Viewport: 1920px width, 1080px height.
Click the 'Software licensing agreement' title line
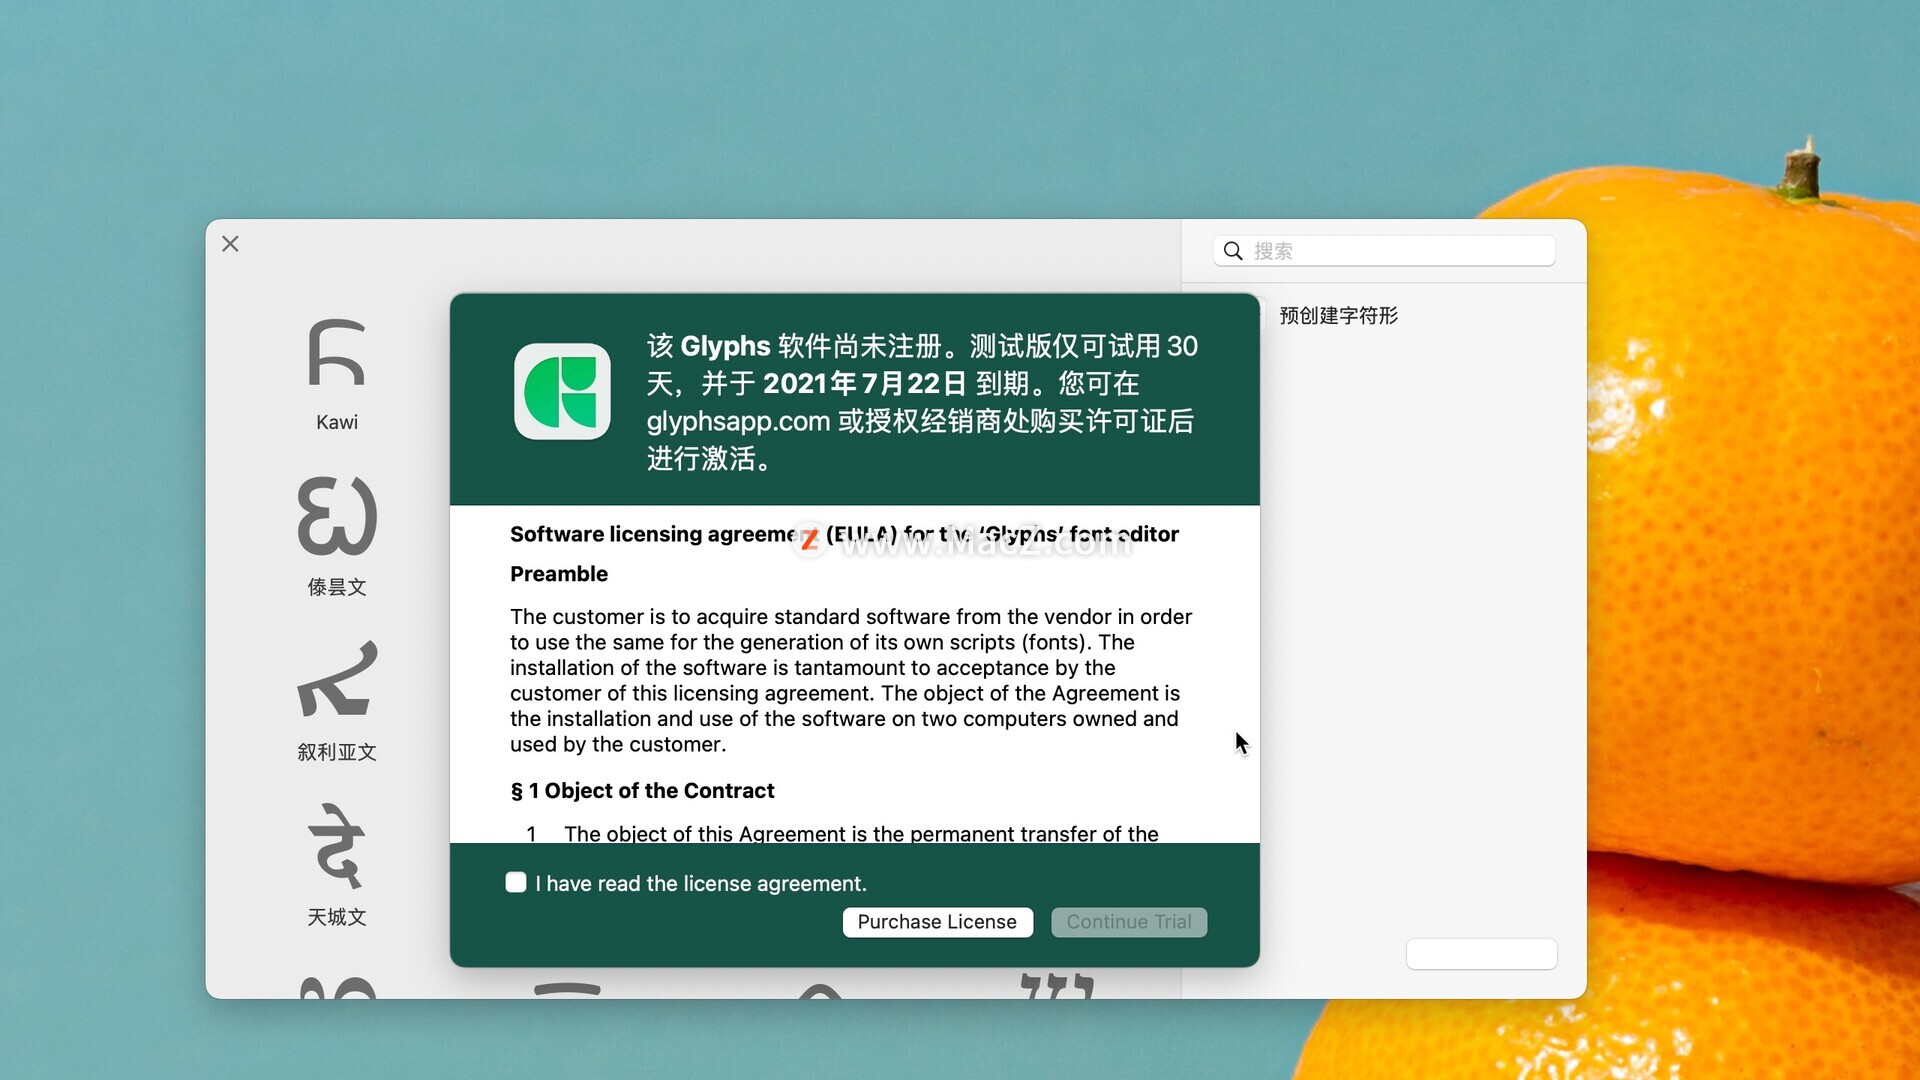pos(844,534)
